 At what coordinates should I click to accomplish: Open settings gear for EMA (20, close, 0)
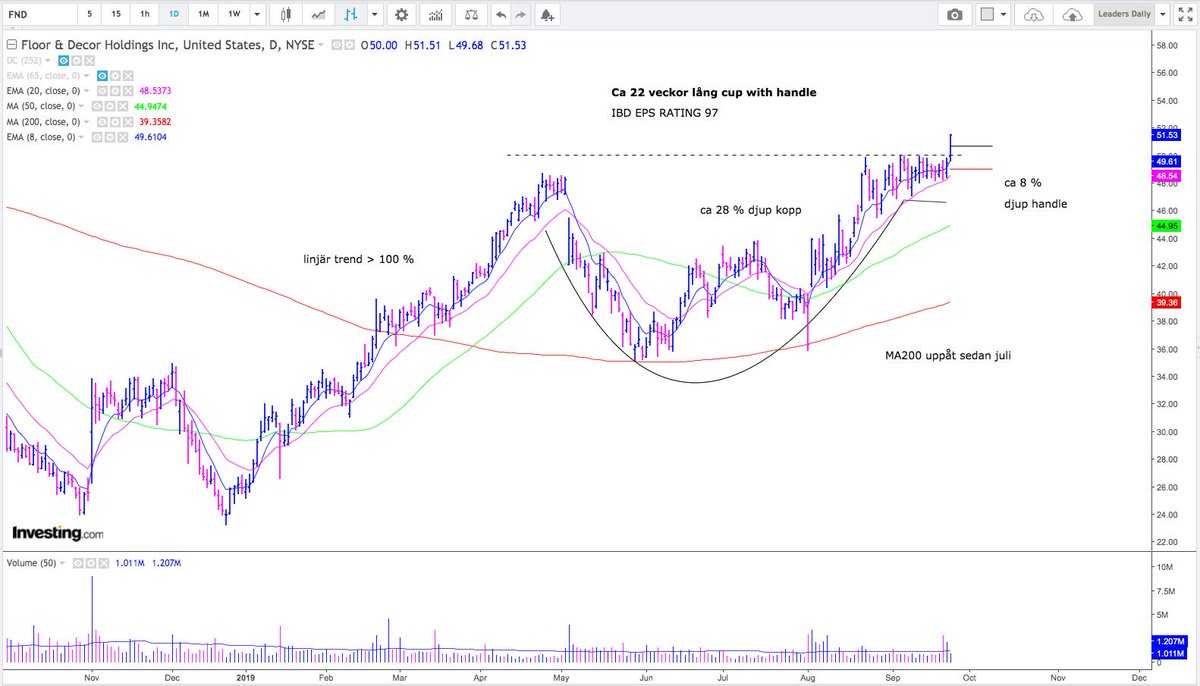tap(115, 91)
